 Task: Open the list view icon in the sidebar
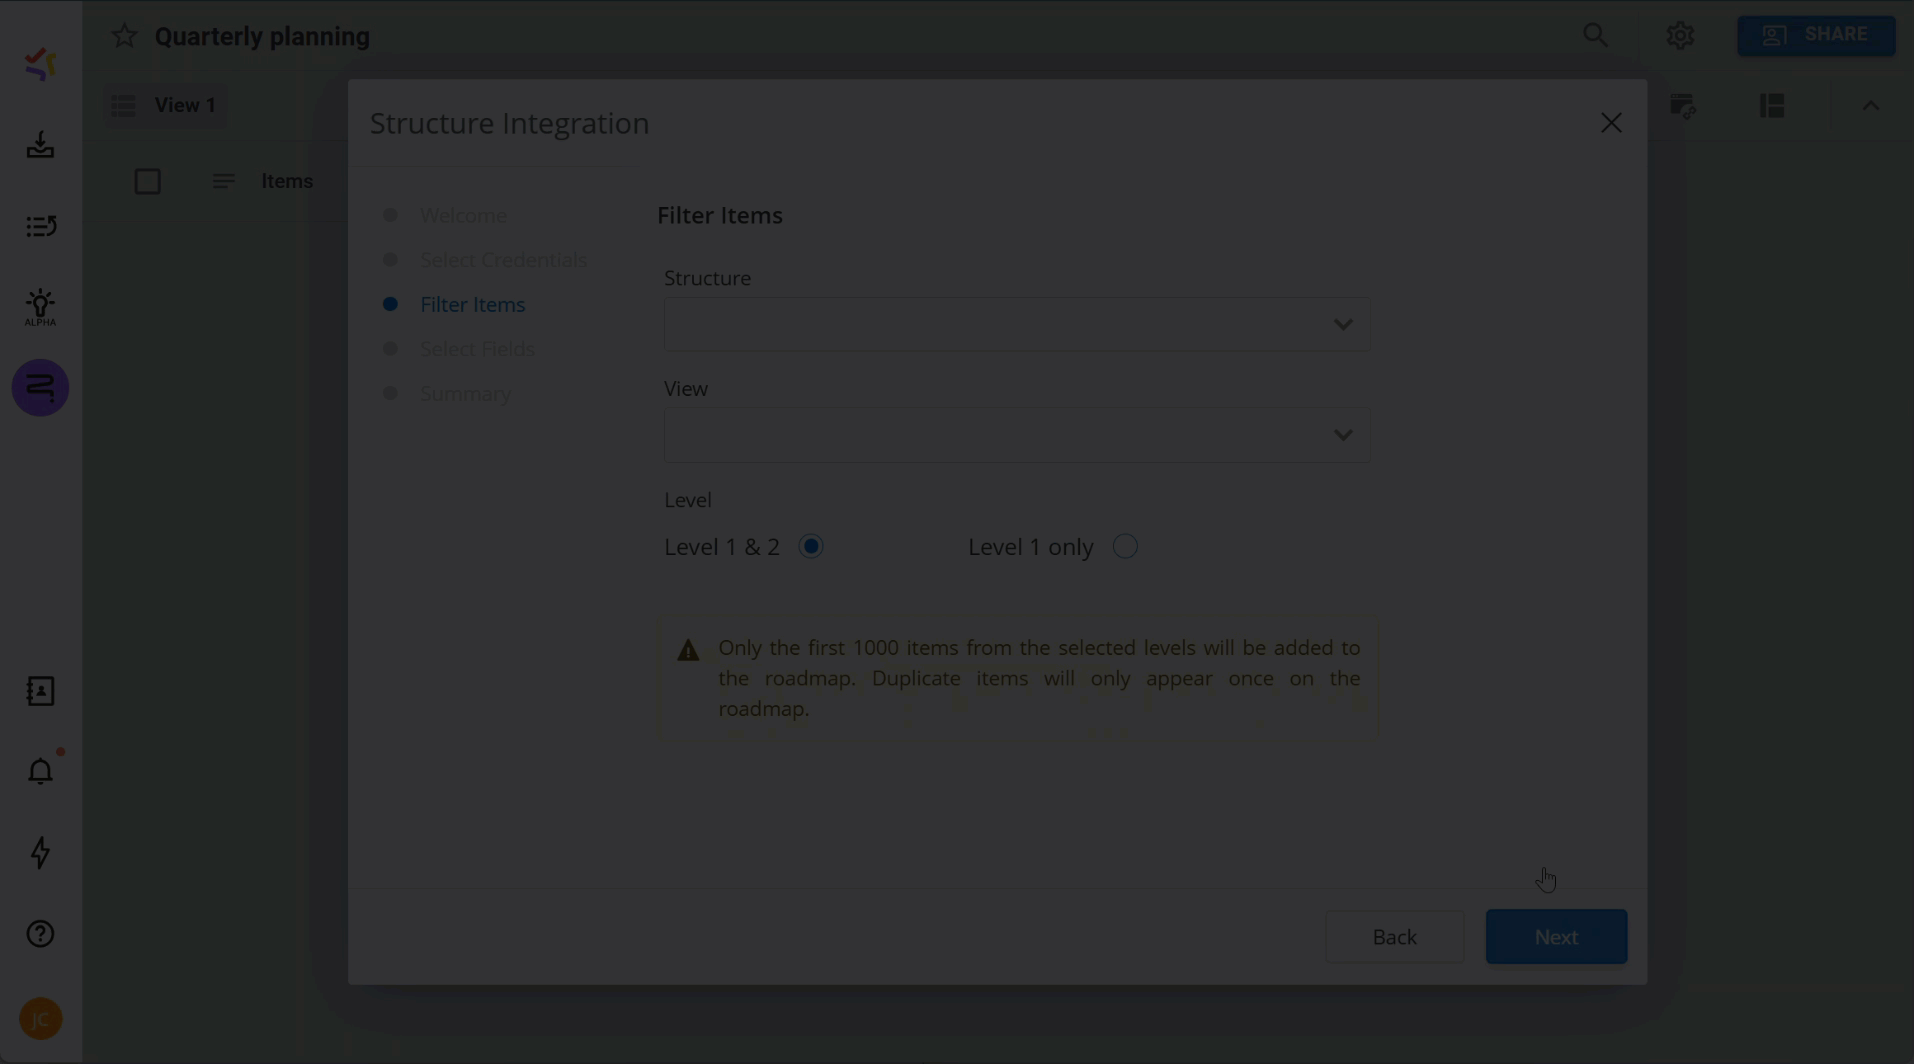40,226
